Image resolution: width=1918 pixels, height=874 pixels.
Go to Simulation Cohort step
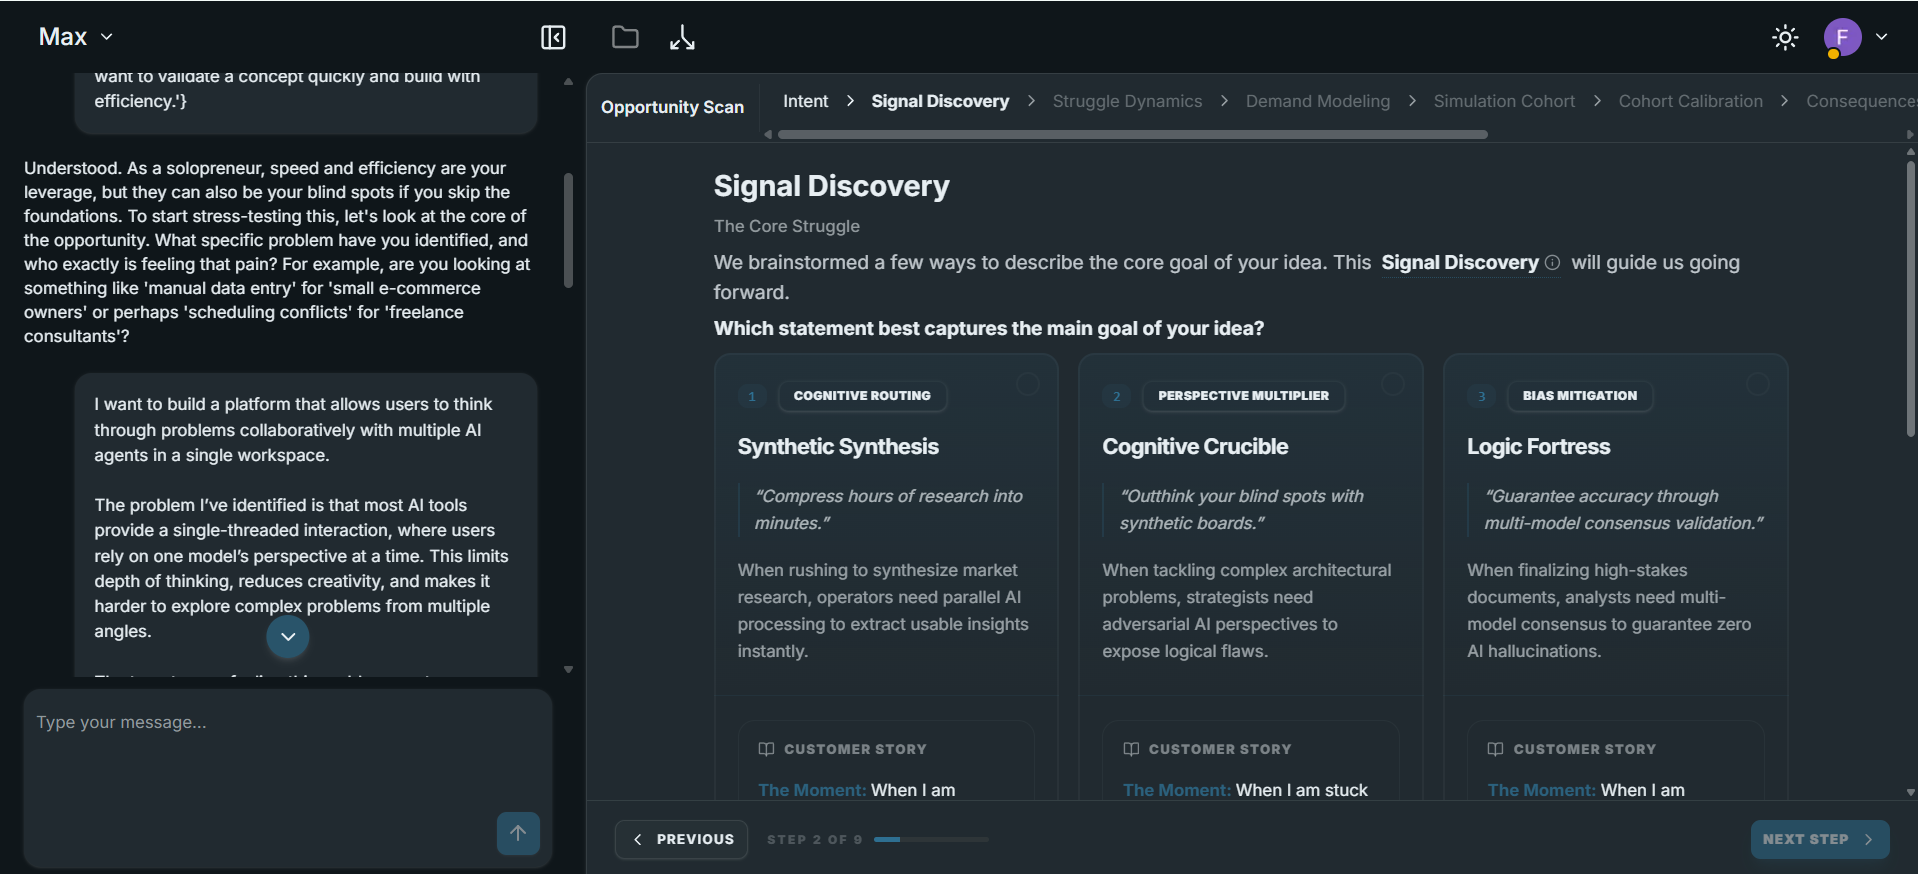(x=1504, y=101)
